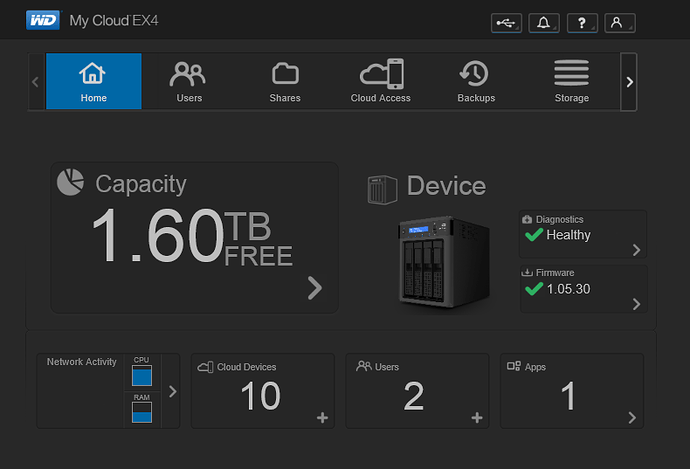The width and height of the screenshot is (690, 469).
Task: Click the RAM usage meter
Action: point(142,411)
